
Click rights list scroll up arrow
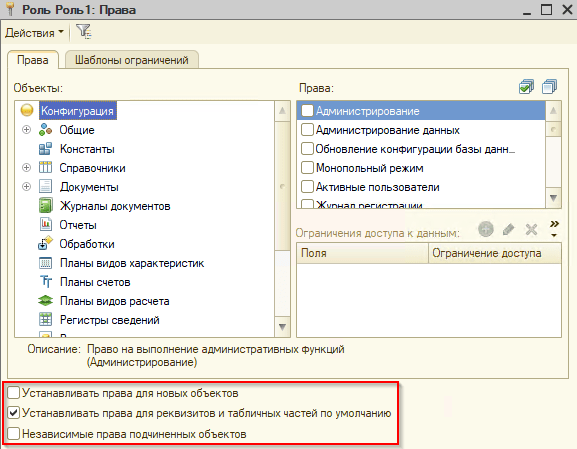coord(553,110)
